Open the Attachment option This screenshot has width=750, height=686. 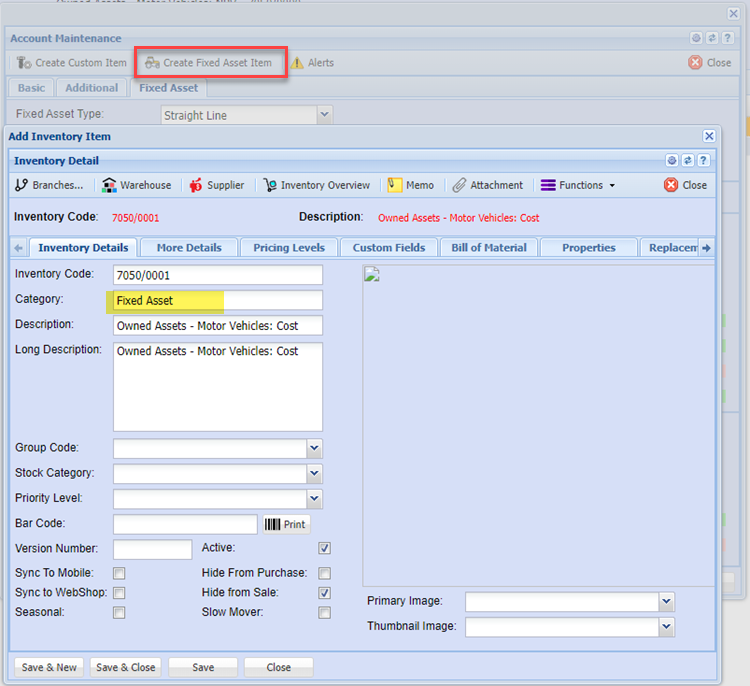click(x=487, y=185)
